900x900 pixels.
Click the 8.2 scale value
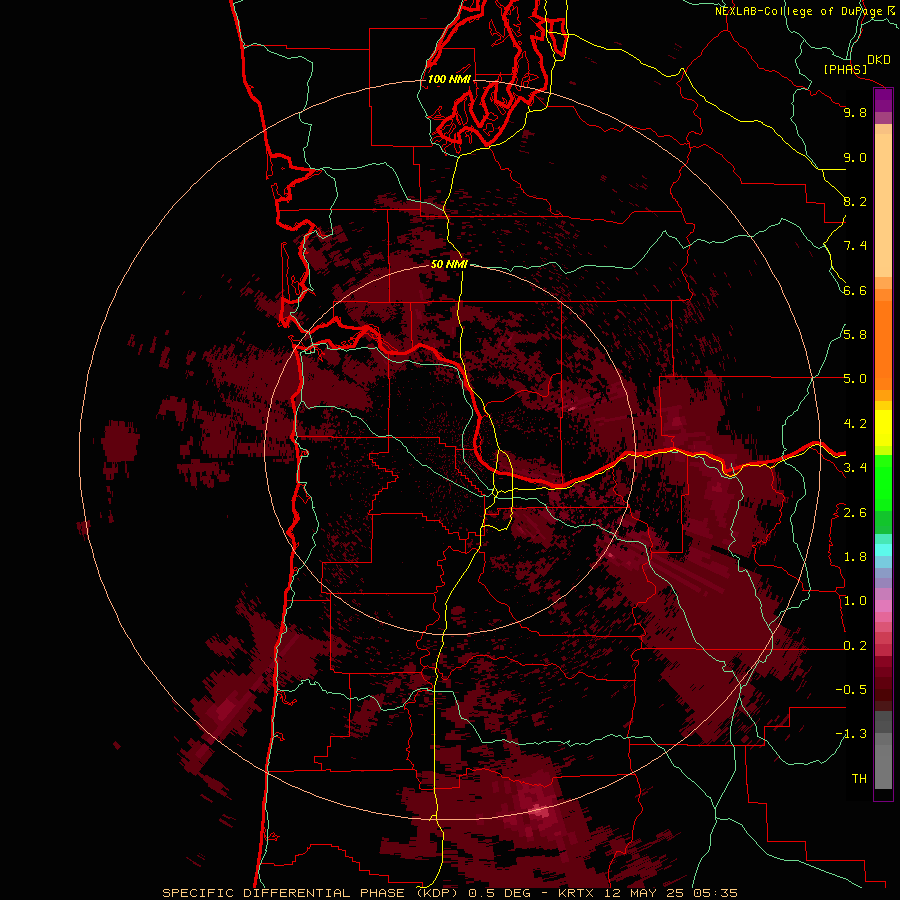pyautogui.click(x=855, y=201)
